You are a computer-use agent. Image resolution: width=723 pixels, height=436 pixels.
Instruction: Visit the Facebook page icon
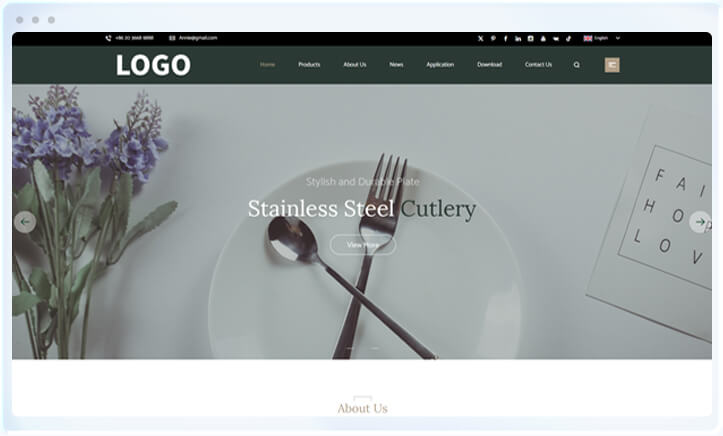[x=505, y=39]
